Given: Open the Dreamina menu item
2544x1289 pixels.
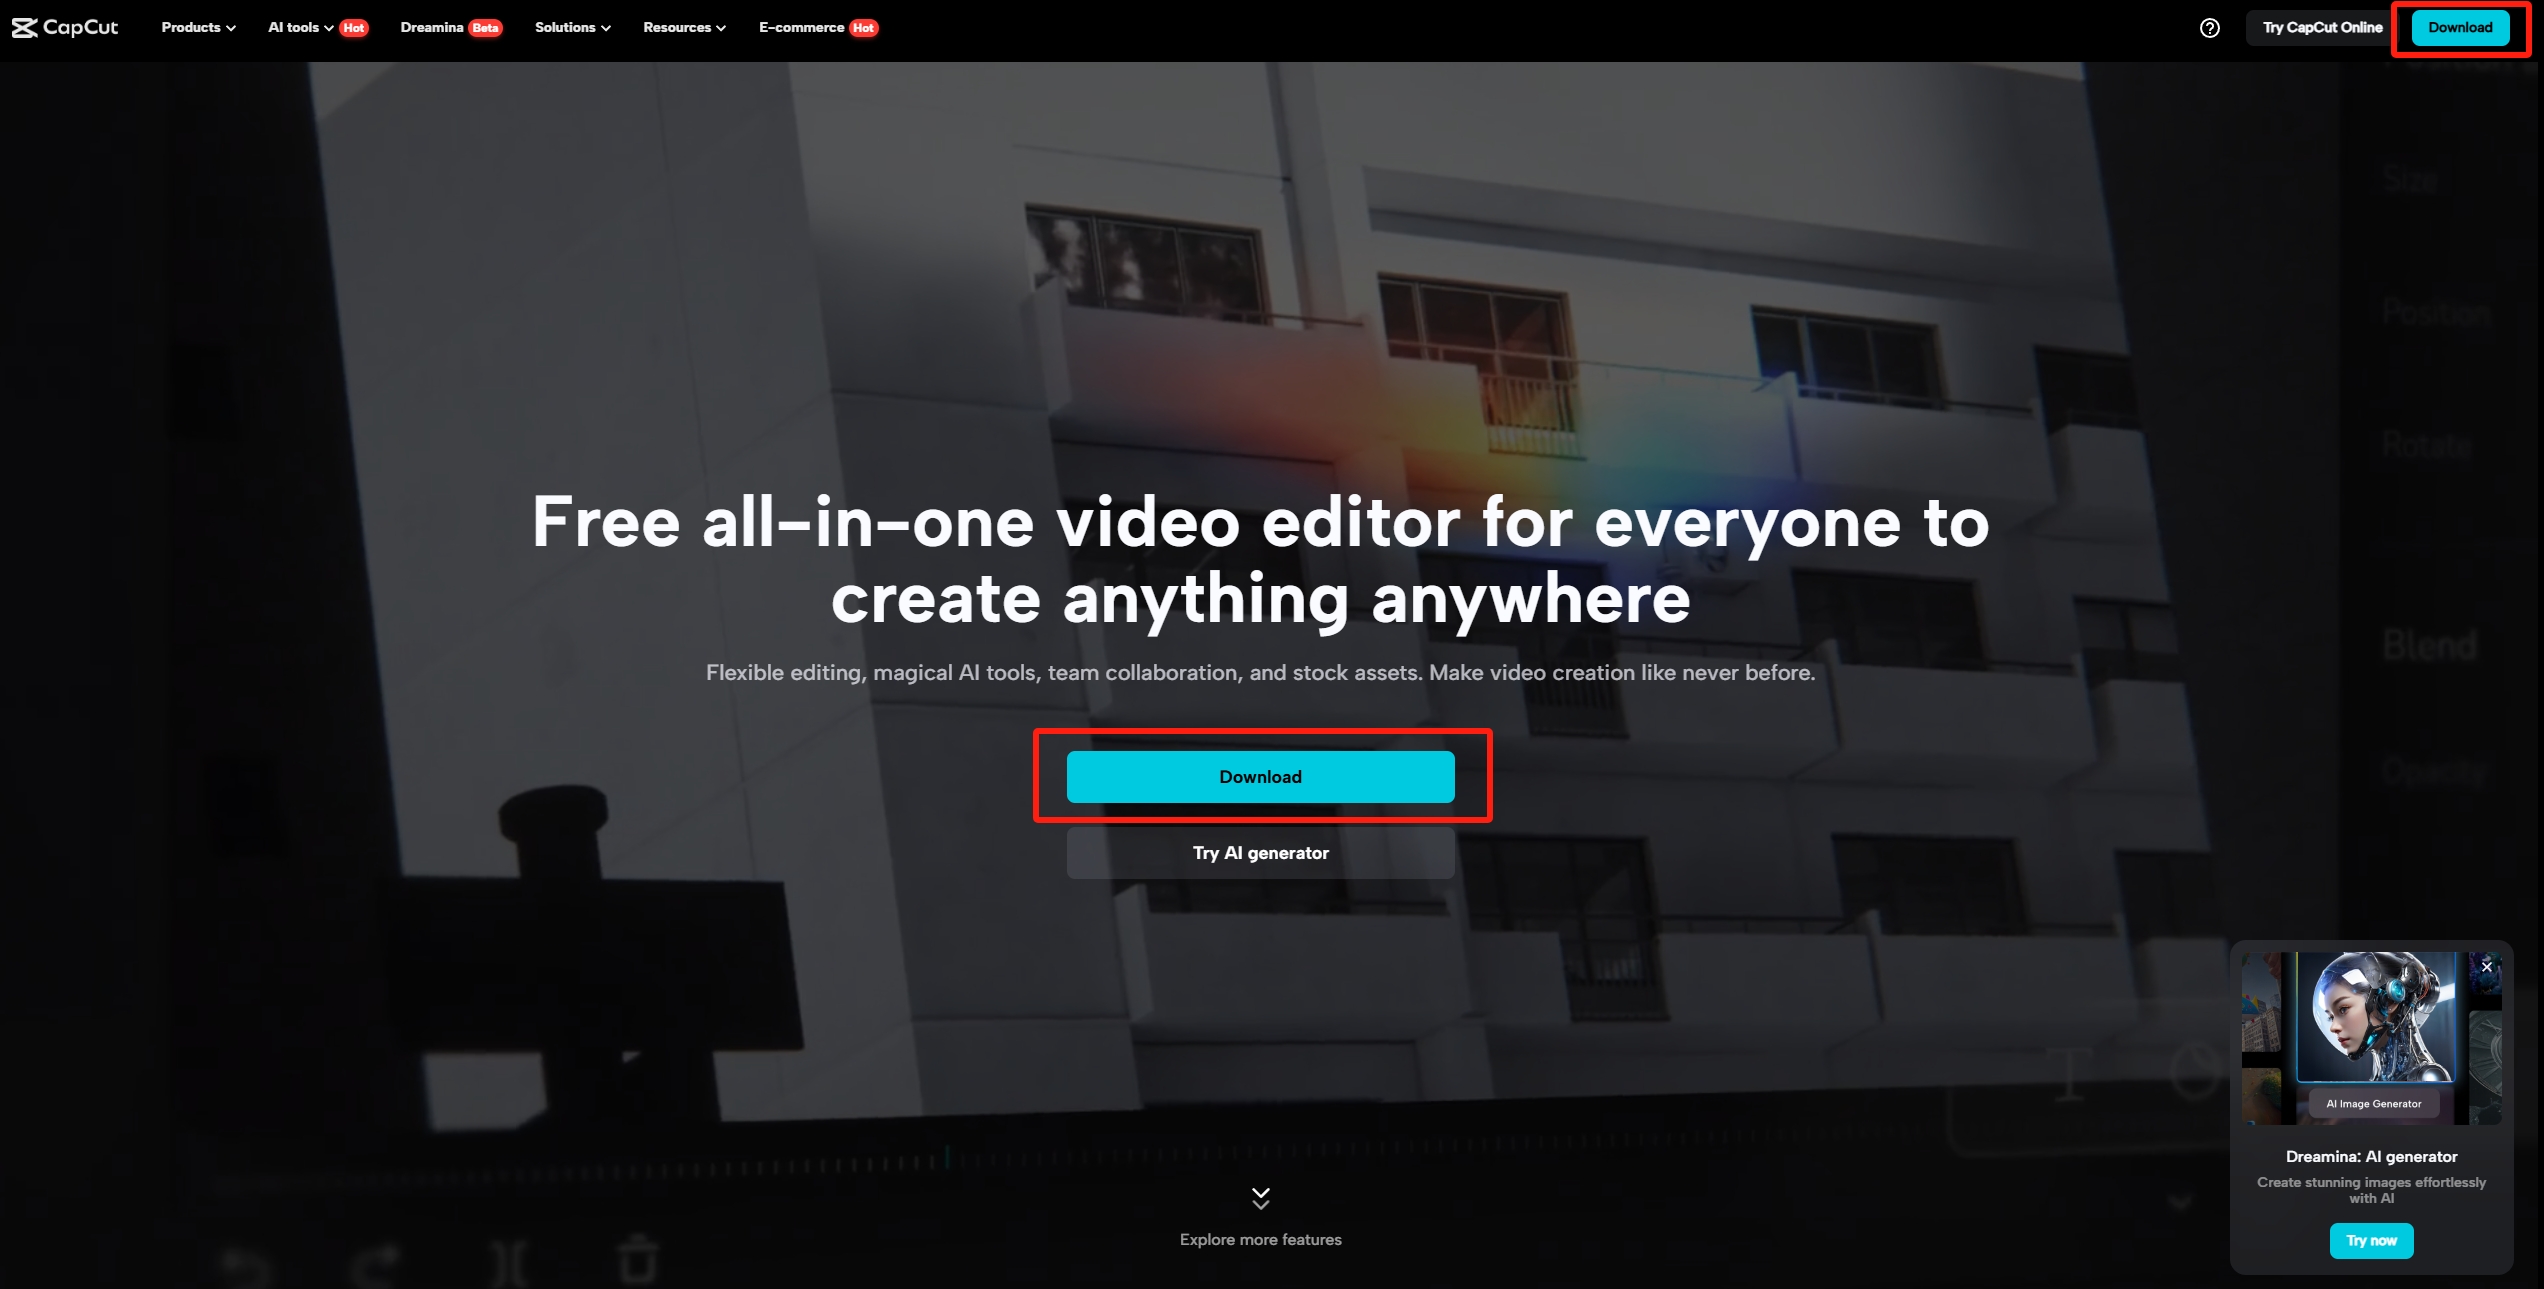Looking at the screenshot, I should point(431,27).
